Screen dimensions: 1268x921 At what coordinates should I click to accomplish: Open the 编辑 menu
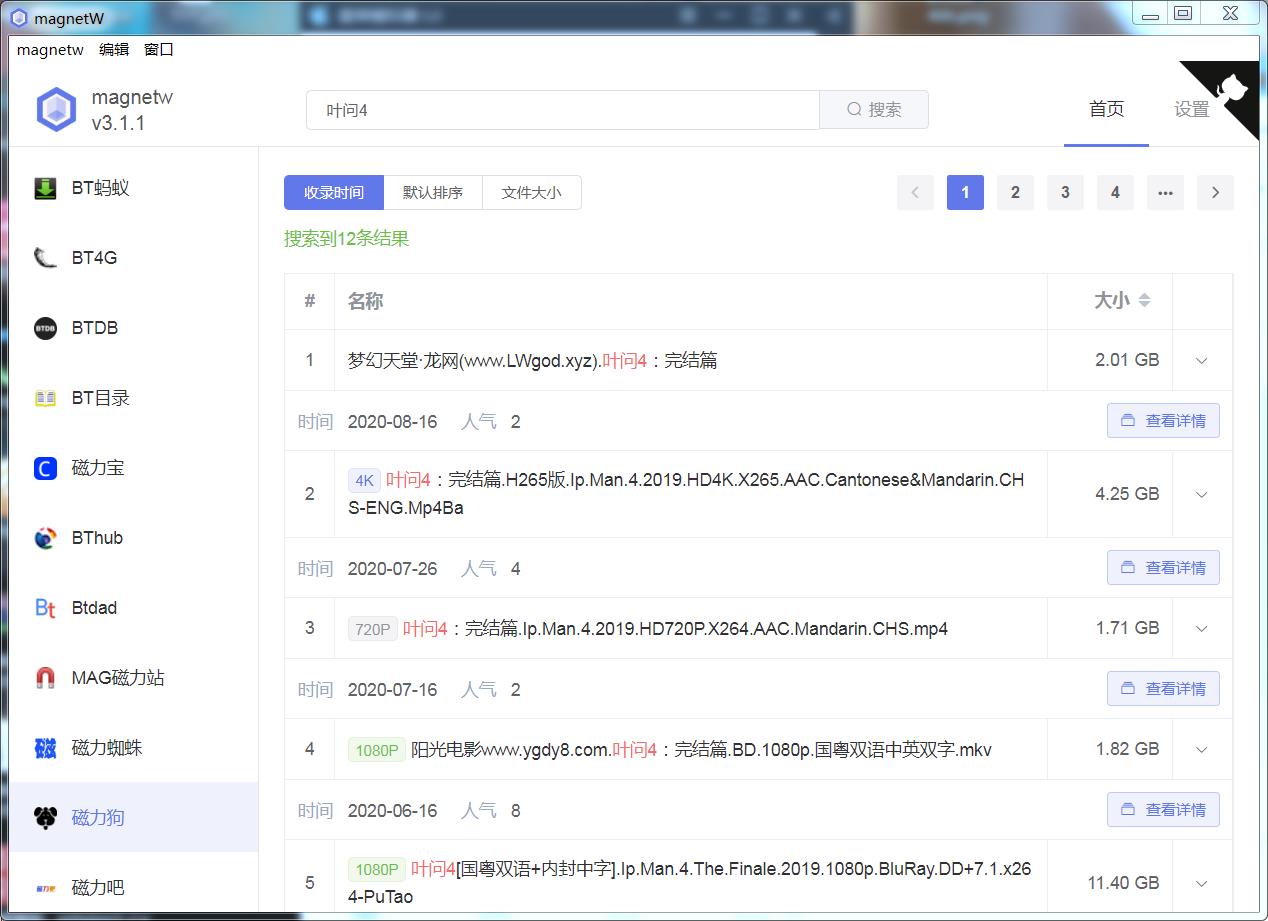coord(114,49)
